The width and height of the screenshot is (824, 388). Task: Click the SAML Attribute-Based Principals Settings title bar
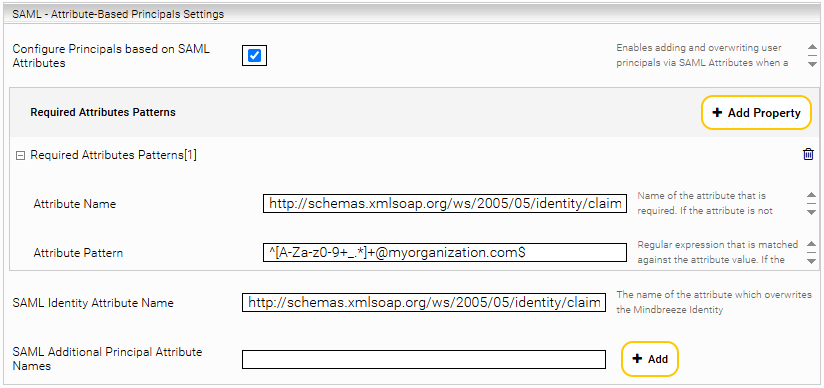[x=412, y=14]
